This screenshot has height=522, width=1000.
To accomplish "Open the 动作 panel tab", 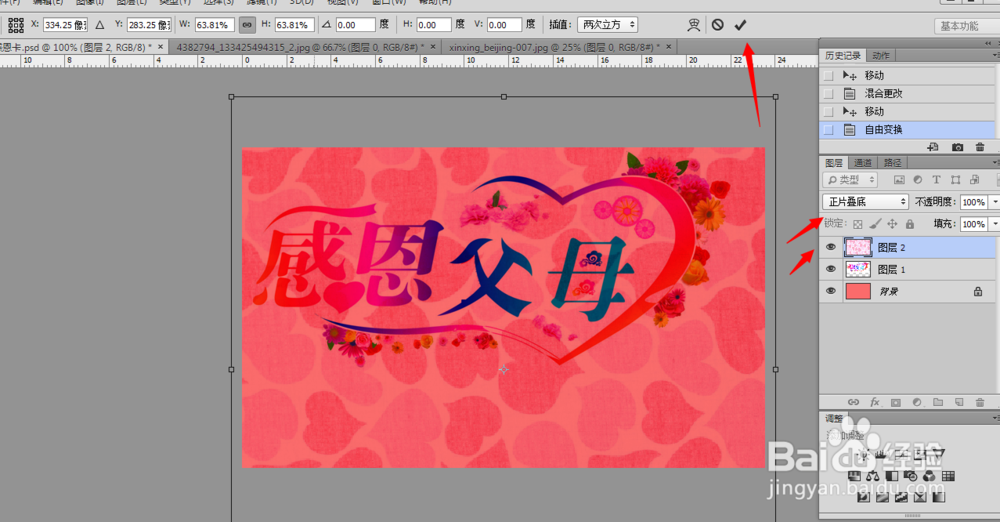I will click(x=881, y=56).
